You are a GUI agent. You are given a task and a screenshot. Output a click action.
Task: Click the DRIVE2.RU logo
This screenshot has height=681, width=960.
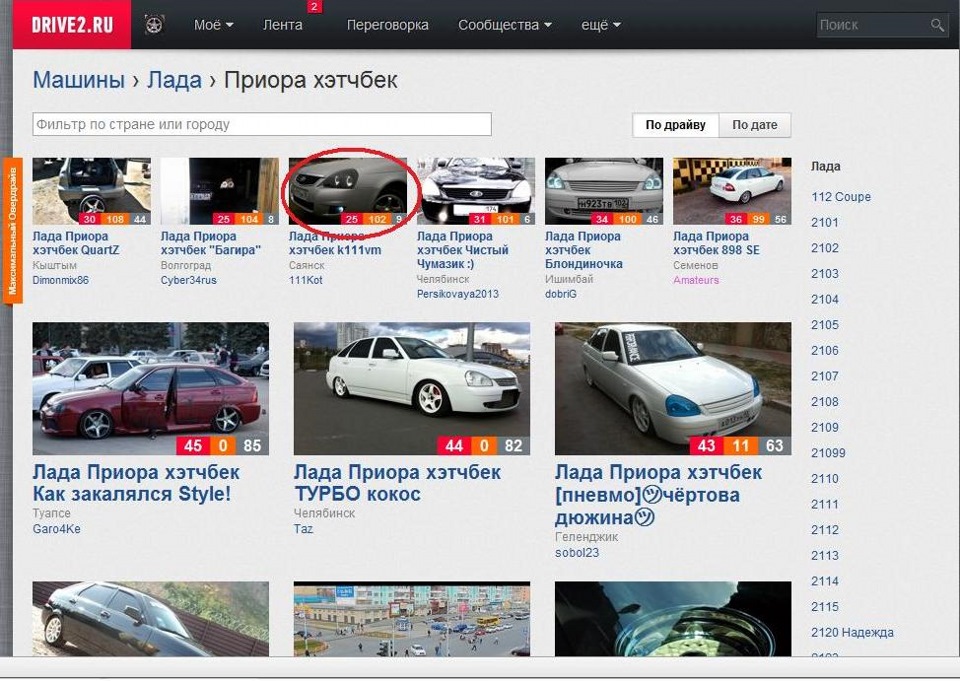pyautogui.click(x=72, y=24)
